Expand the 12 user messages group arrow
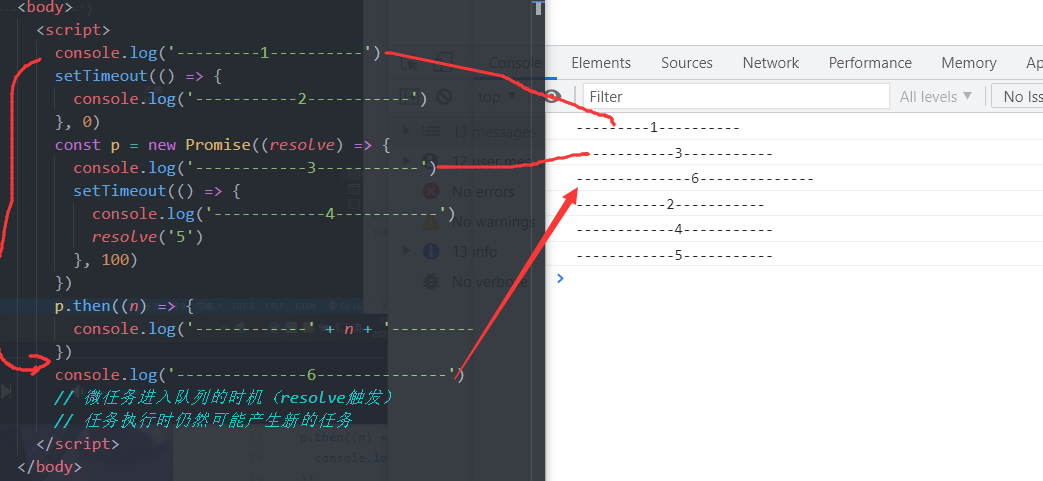This screenshot has width=1043, height=481. coord(407,160)
